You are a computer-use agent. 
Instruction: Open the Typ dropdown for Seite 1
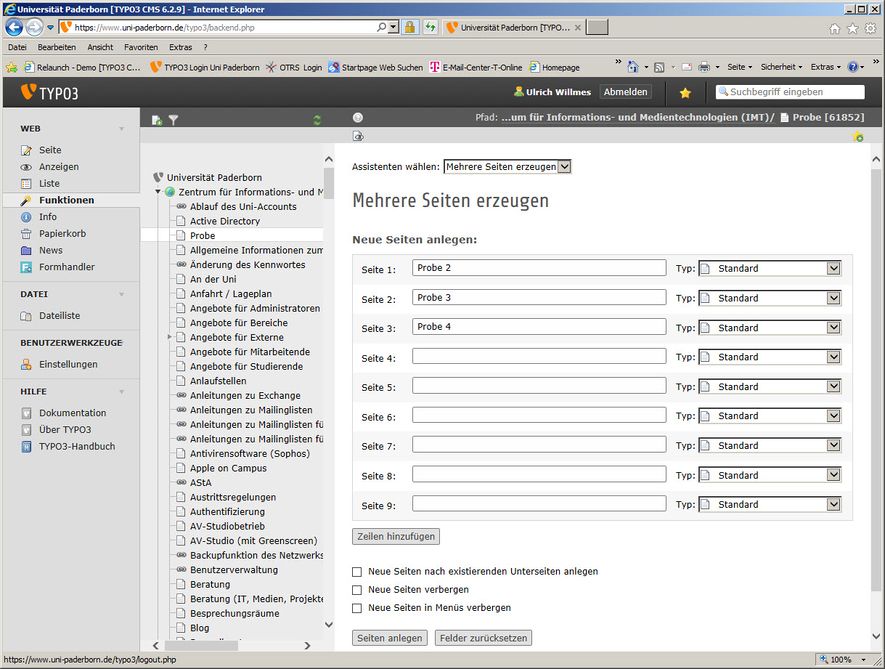pos(770,268)
